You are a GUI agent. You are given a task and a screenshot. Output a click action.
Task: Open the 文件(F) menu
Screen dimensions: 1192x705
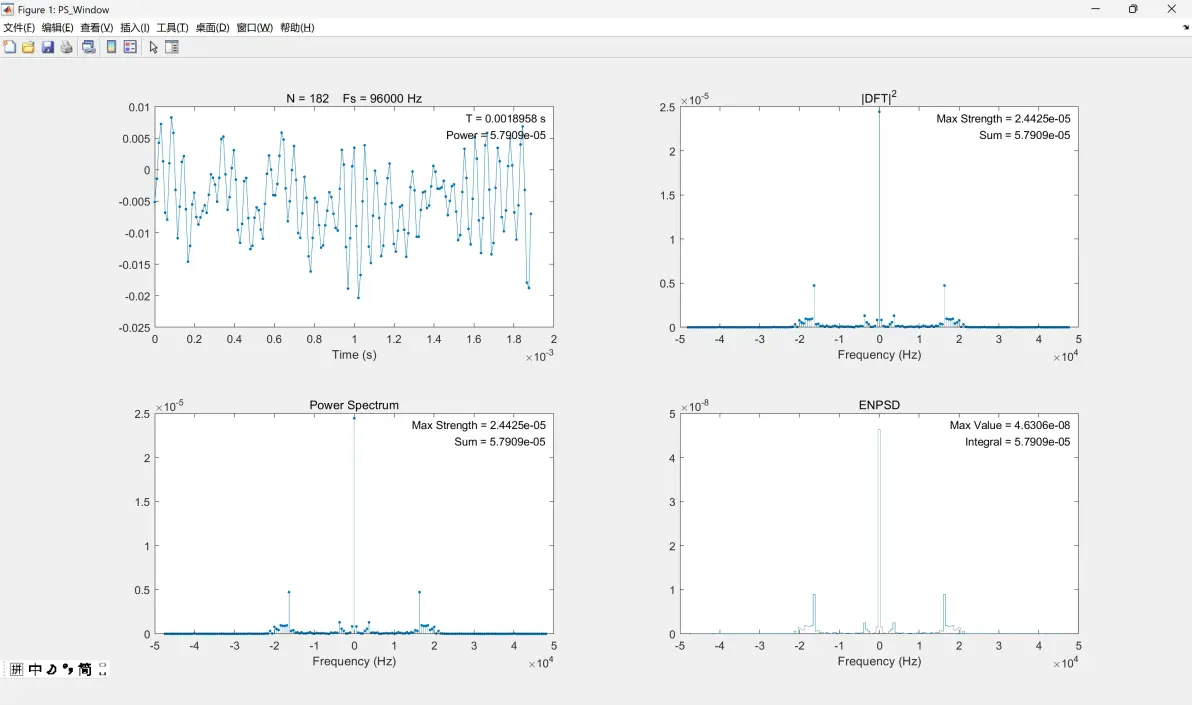(x=19, y=27)
